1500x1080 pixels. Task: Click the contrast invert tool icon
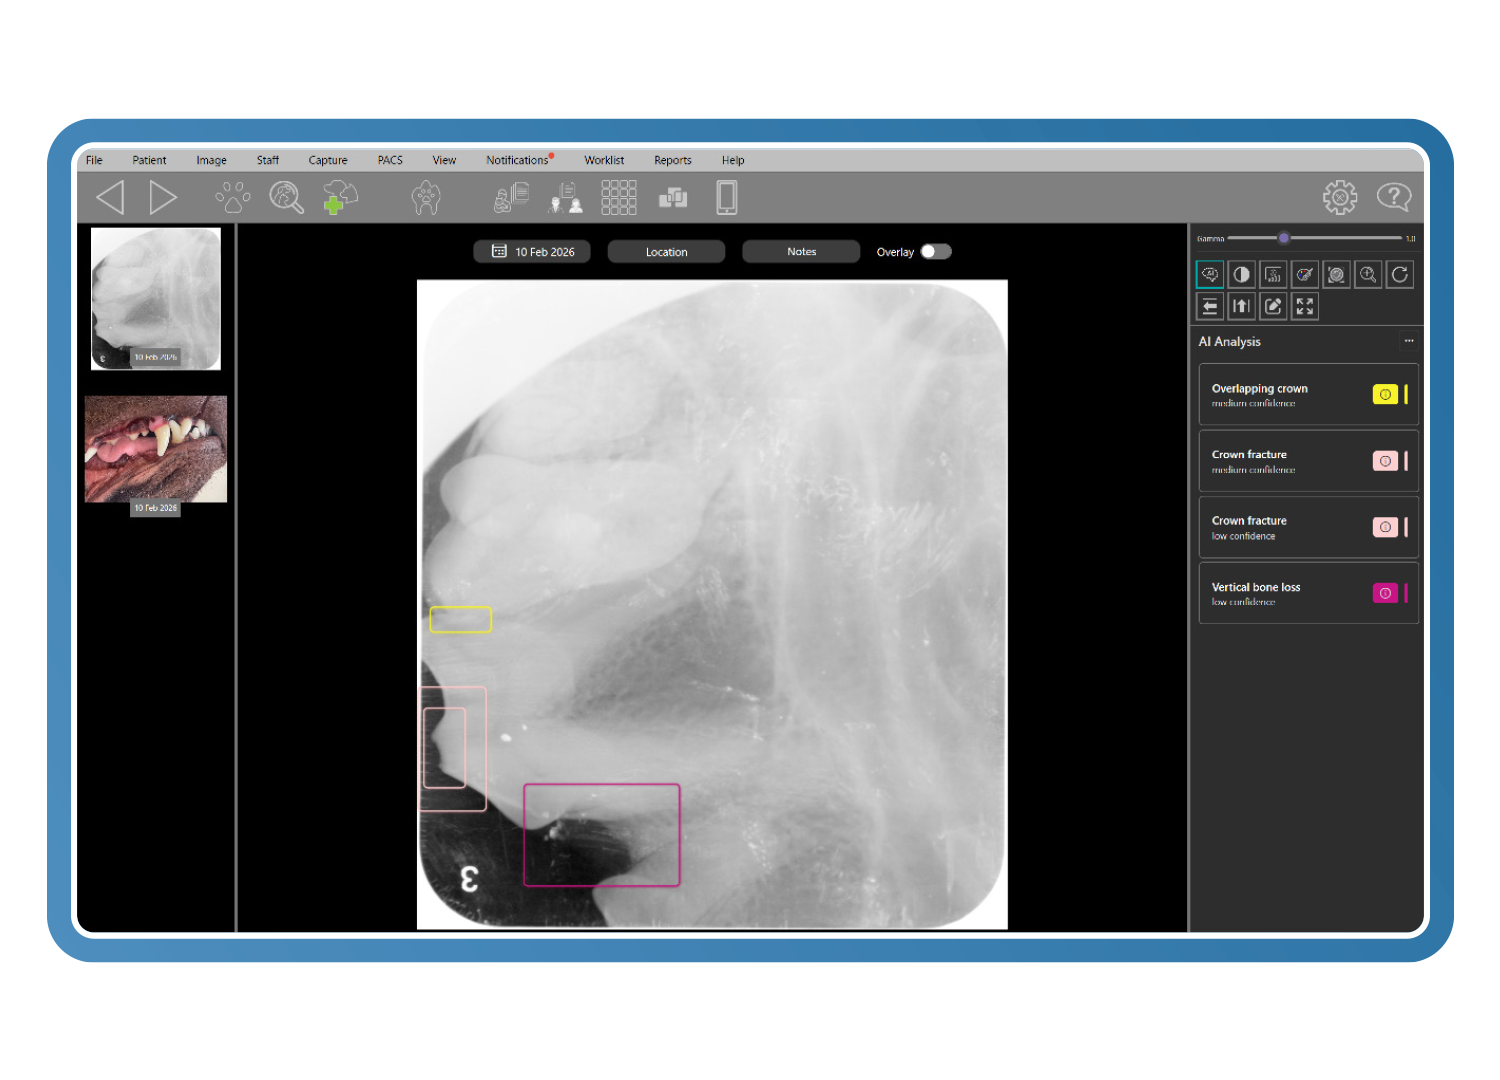click(x=1241, y=274)
